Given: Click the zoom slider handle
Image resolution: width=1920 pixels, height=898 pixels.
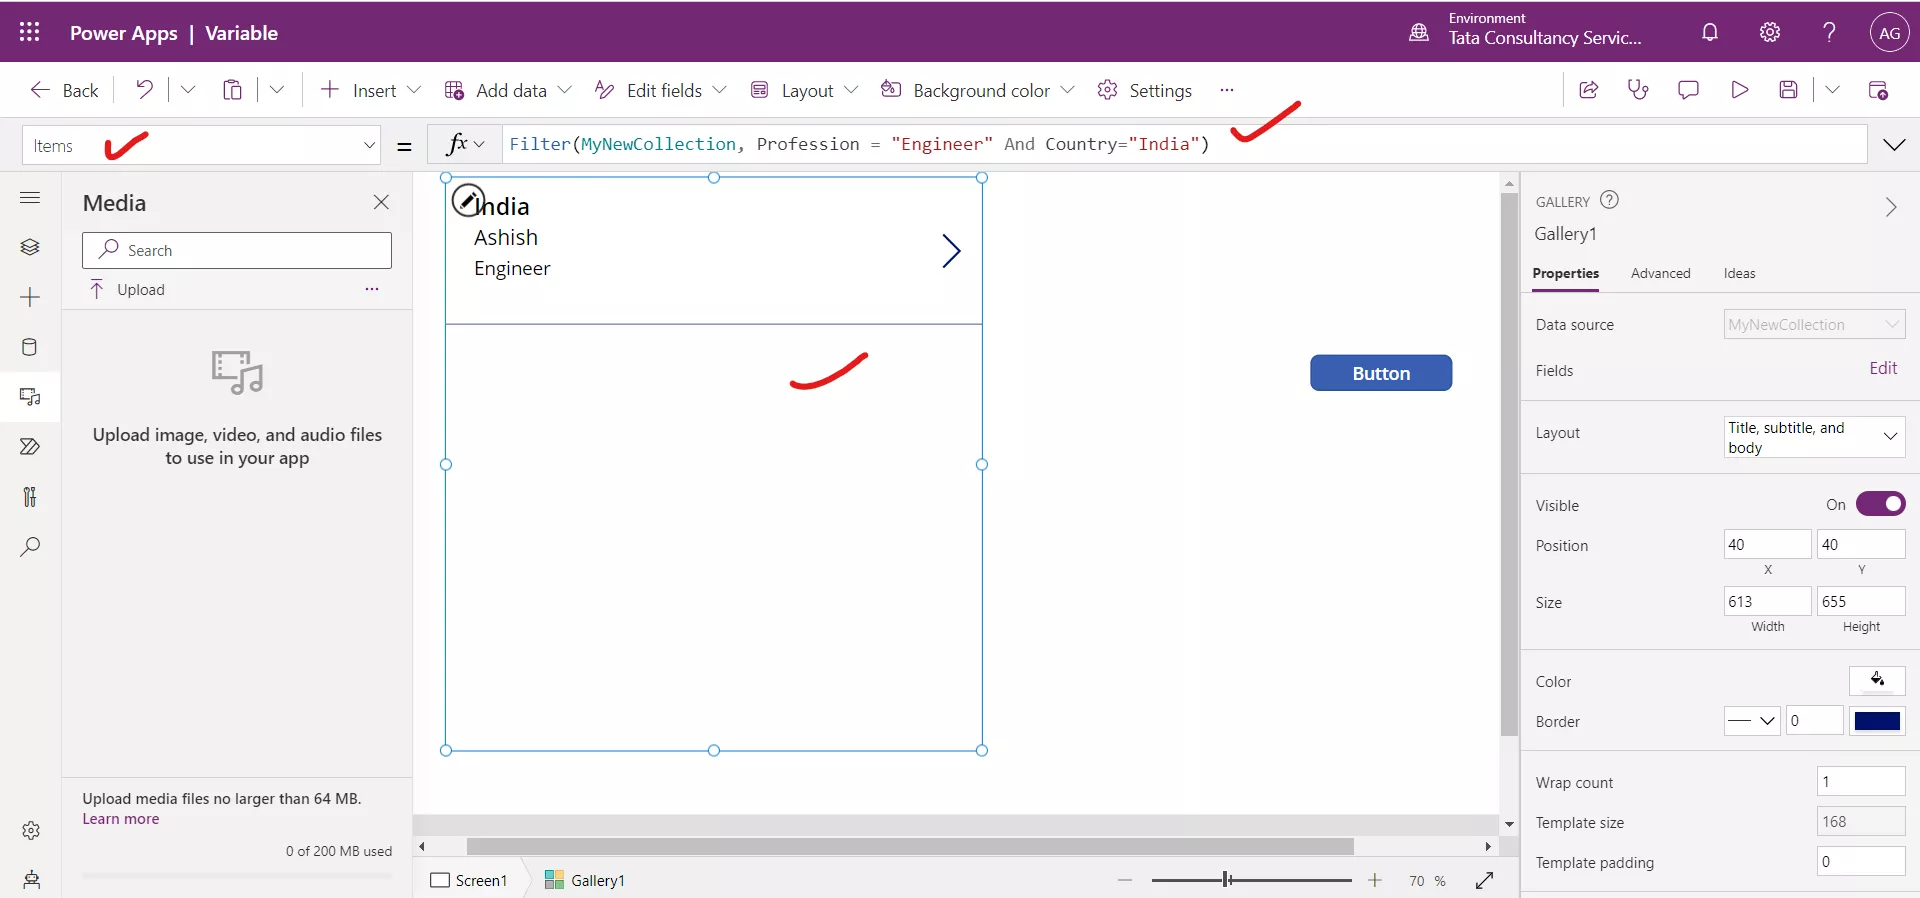Looking at the screenshot, I should point(1226,880).
